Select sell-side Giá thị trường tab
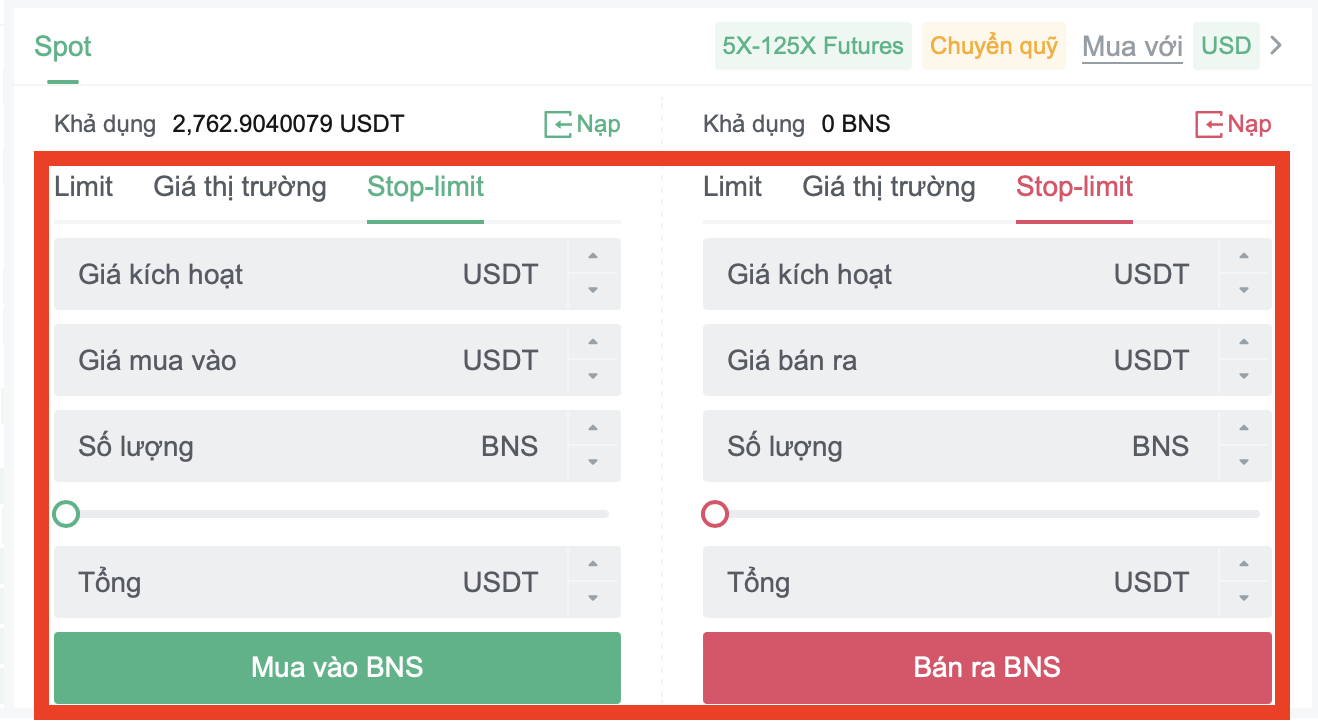The image size is (1318, 726). pos(888,187)
